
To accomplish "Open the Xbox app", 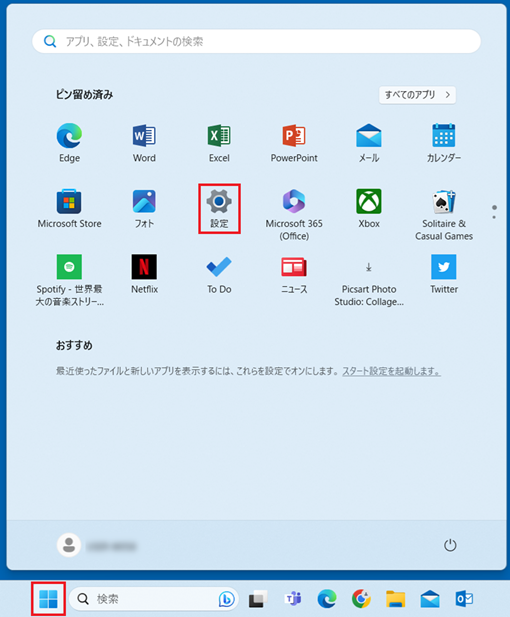I will [x=369, y=209].
